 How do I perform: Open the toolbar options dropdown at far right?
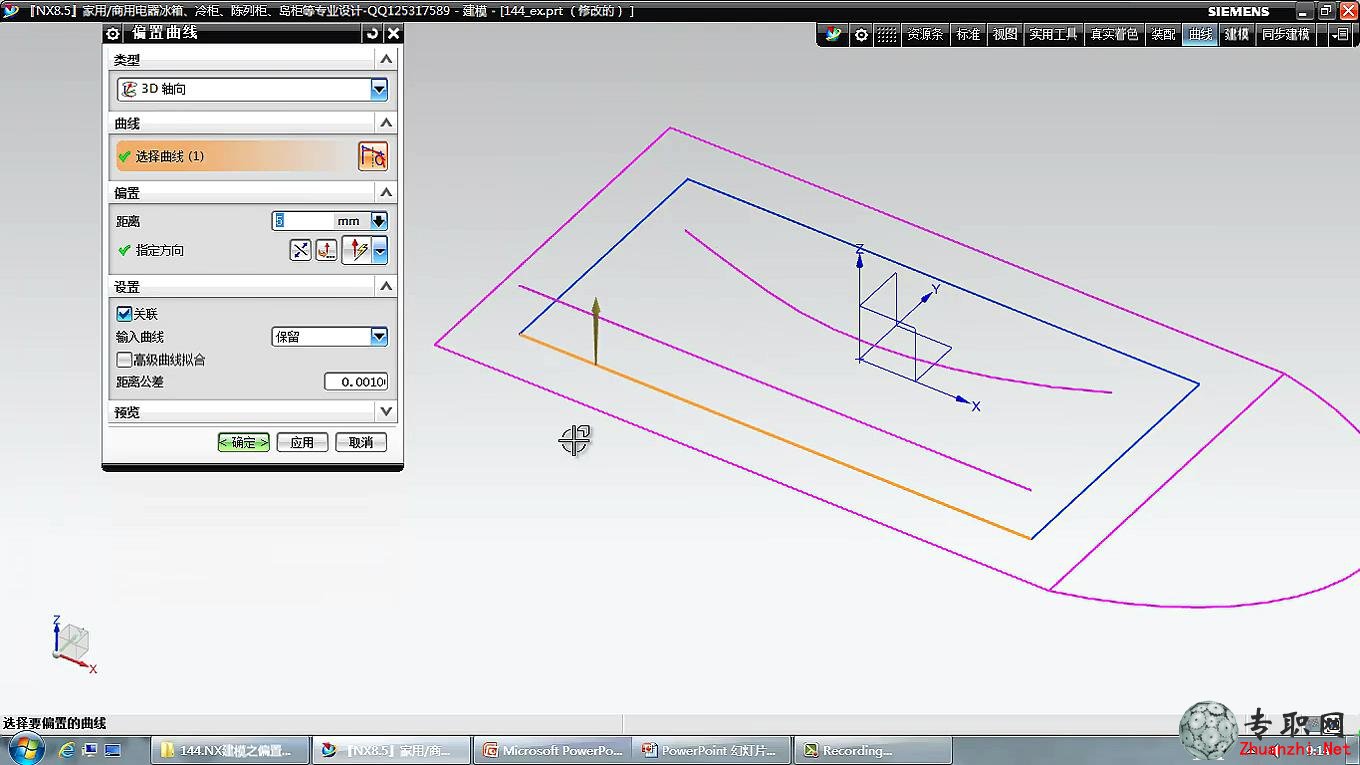click(1341, 34)
